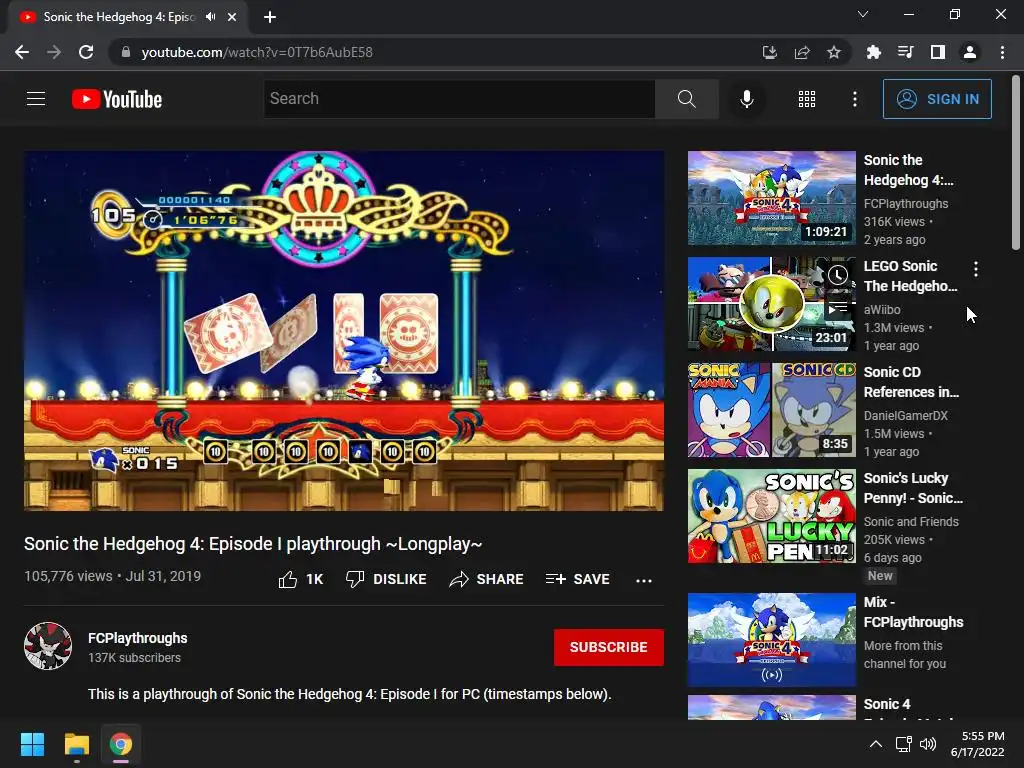Open FCPlaythroughs channel avatar
The image size is (1024, 768).
48,647
